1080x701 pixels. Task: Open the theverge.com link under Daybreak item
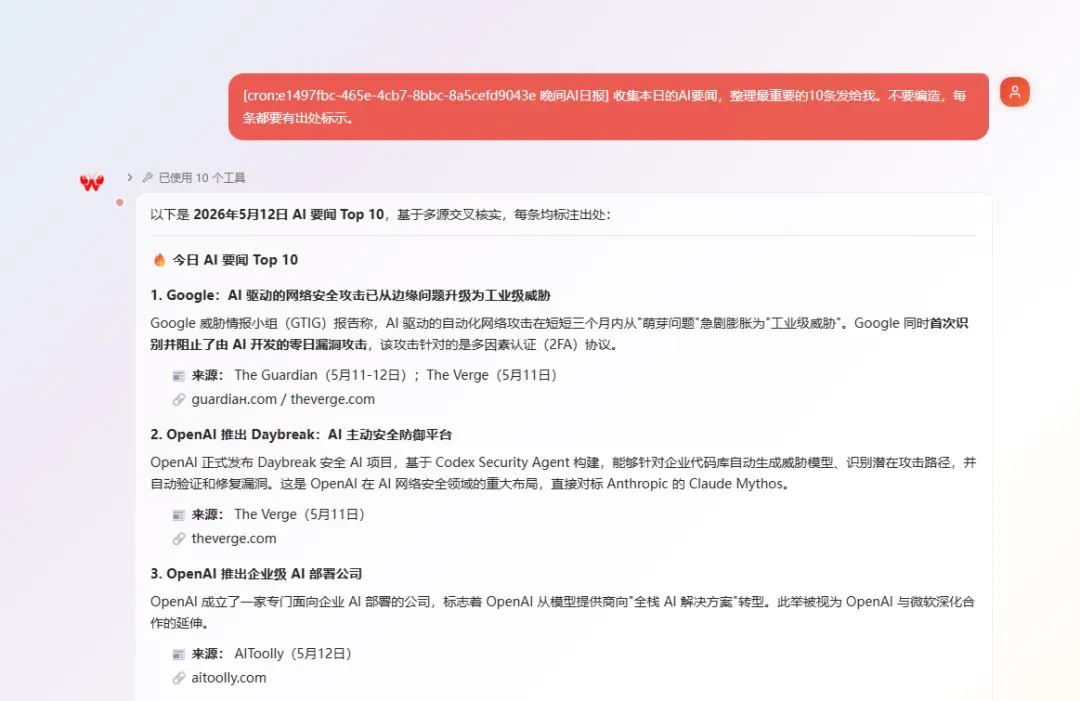233,538
